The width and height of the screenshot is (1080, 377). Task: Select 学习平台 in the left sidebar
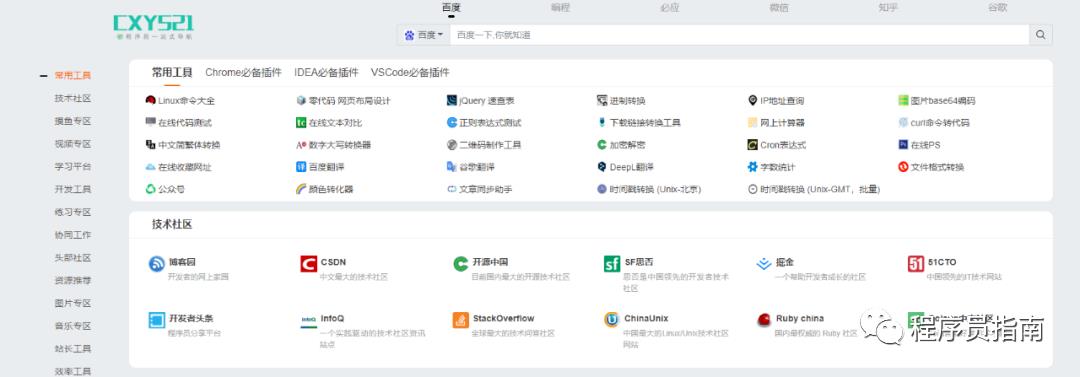[73, 167]
